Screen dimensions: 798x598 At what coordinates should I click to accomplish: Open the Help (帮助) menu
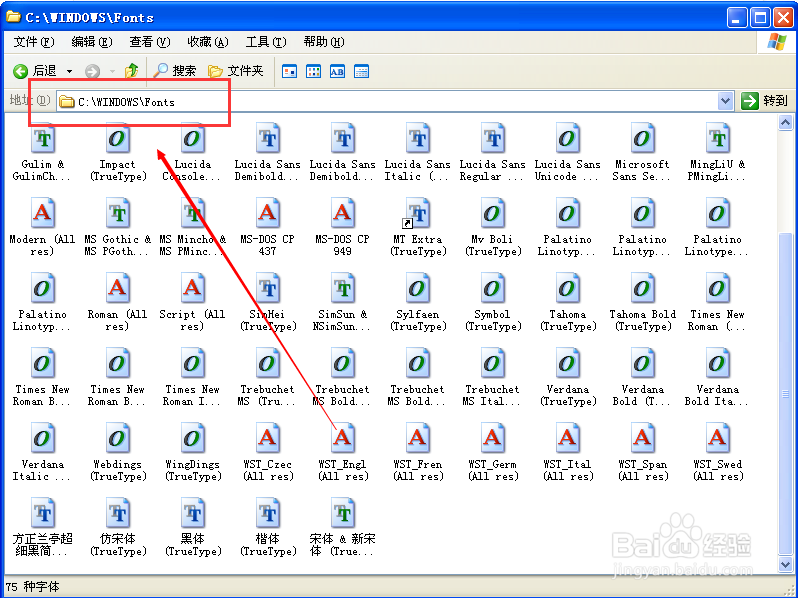click(324, 42)
